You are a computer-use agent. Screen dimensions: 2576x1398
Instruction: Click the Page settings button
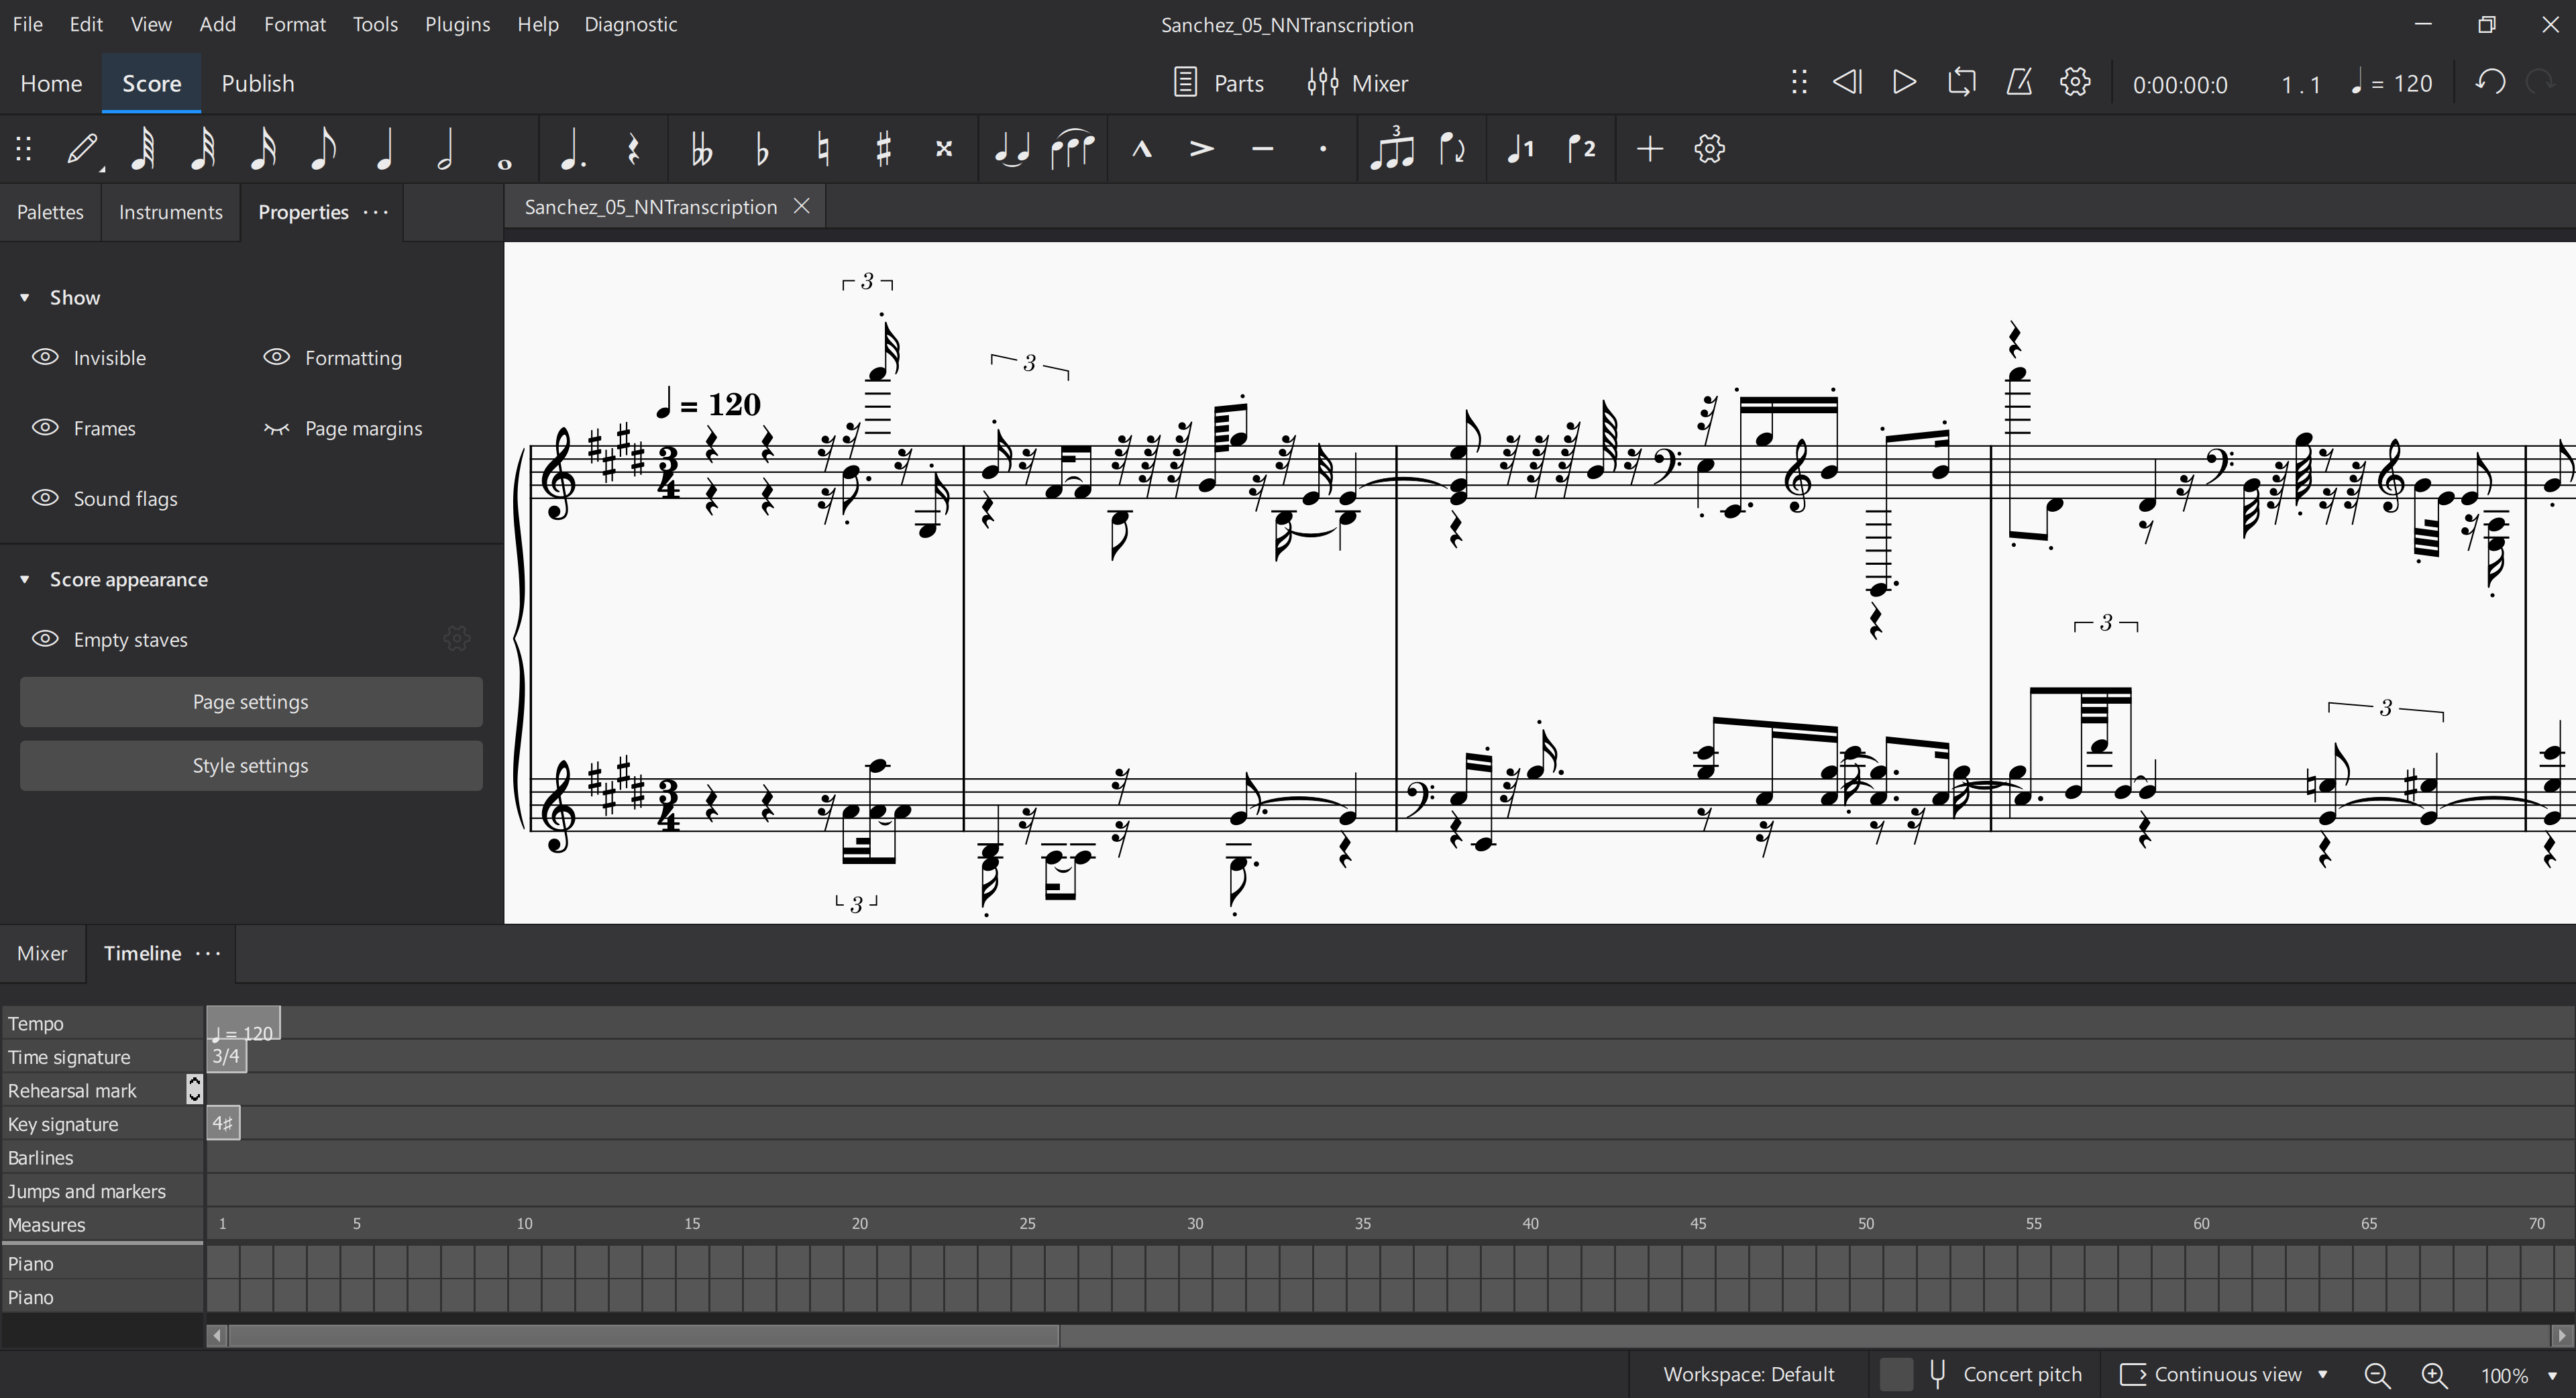point(251,702)
